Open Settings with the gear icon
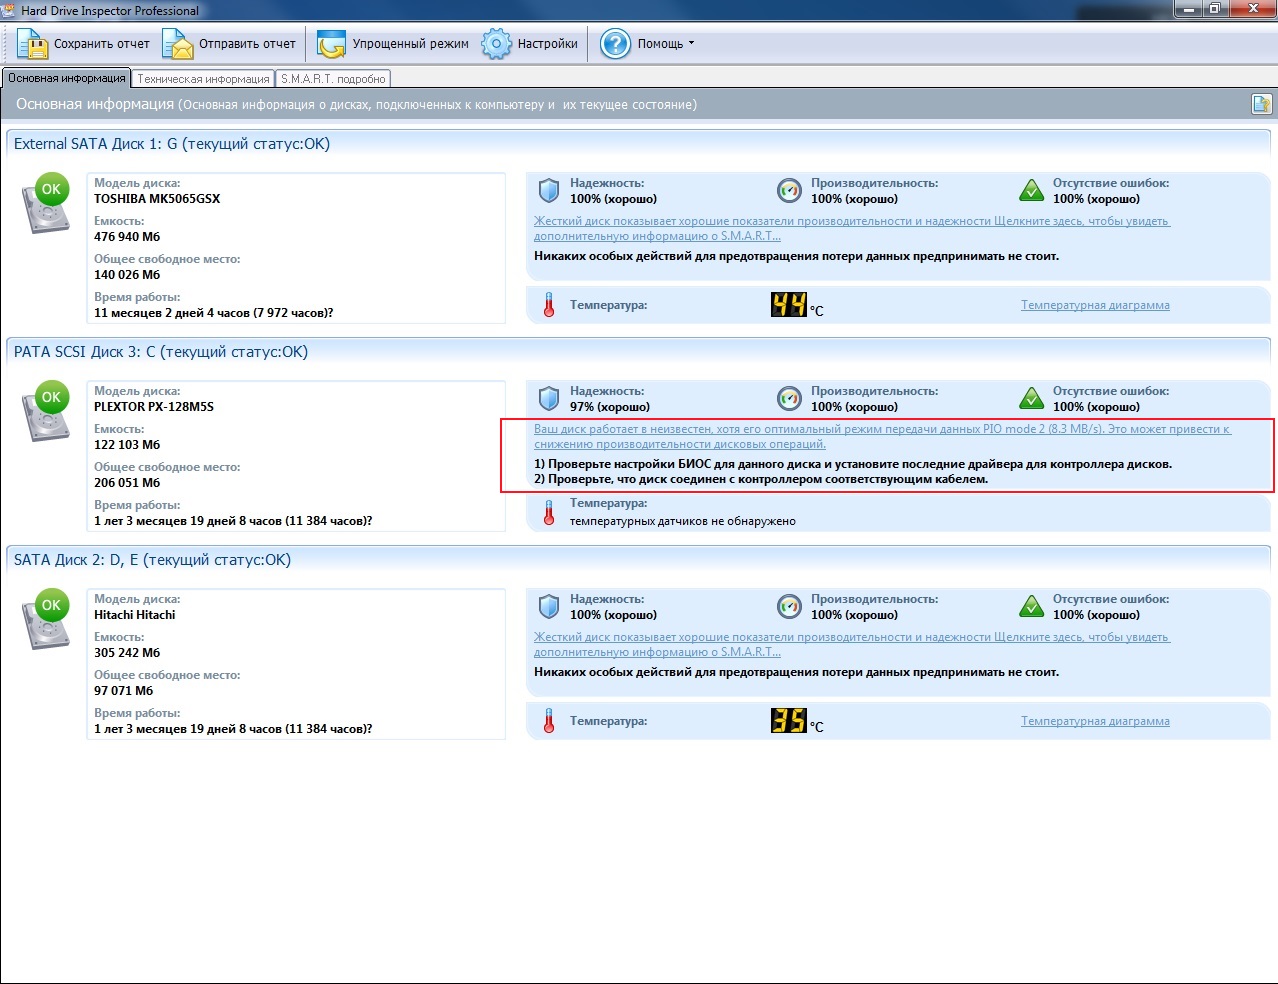The image size is (1278, 984). pyautogui.click(x=496, y=44)
